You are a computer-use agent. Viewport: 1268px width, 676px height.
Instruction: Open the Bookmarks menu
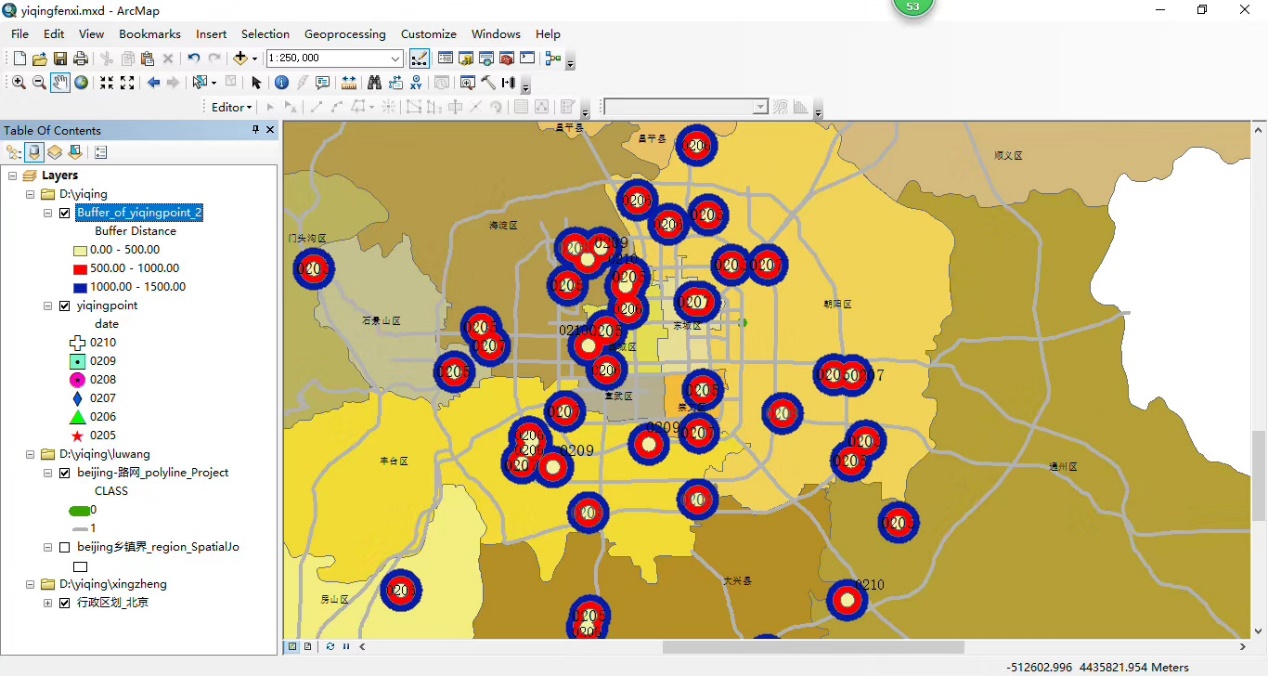149,34
